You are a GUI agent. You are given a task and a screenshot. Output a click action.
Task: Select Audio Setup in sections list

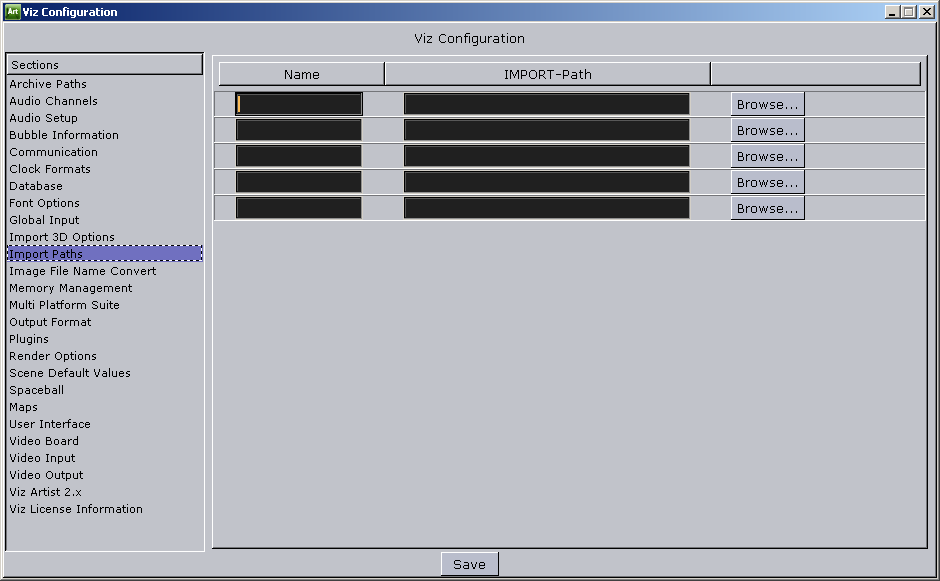[43, 118]
